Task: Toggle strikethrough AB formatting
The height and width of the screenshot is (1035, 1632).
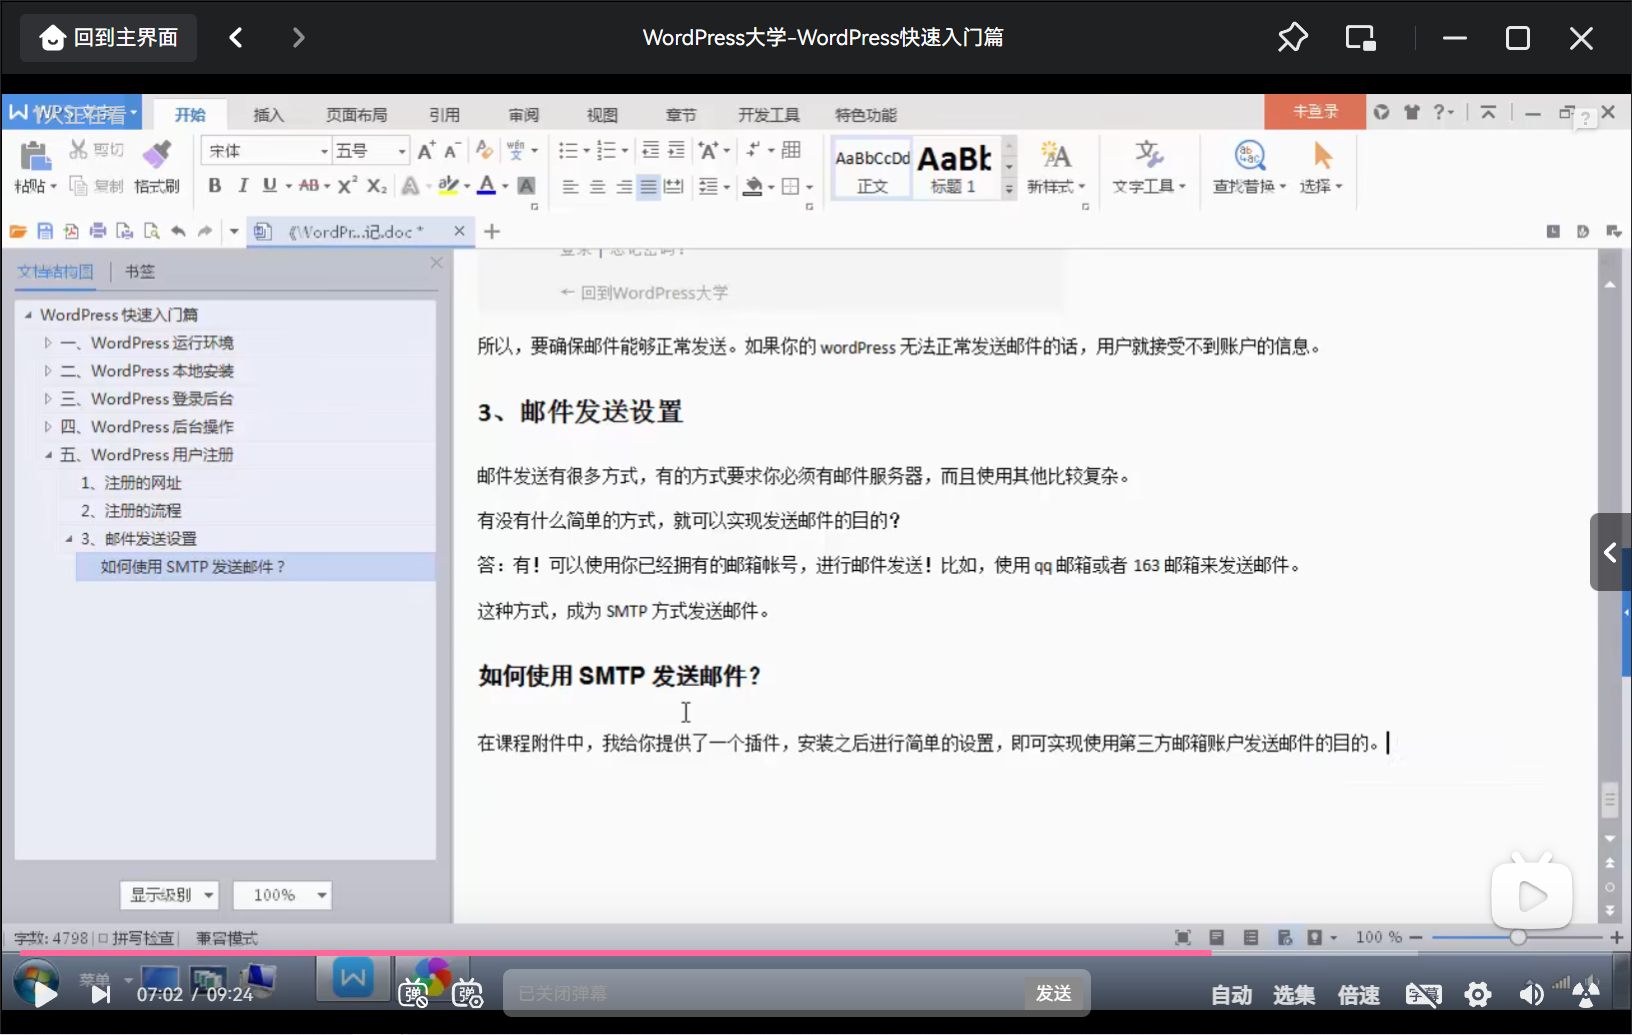Action: pyautogui.click(x=309, y=186)
